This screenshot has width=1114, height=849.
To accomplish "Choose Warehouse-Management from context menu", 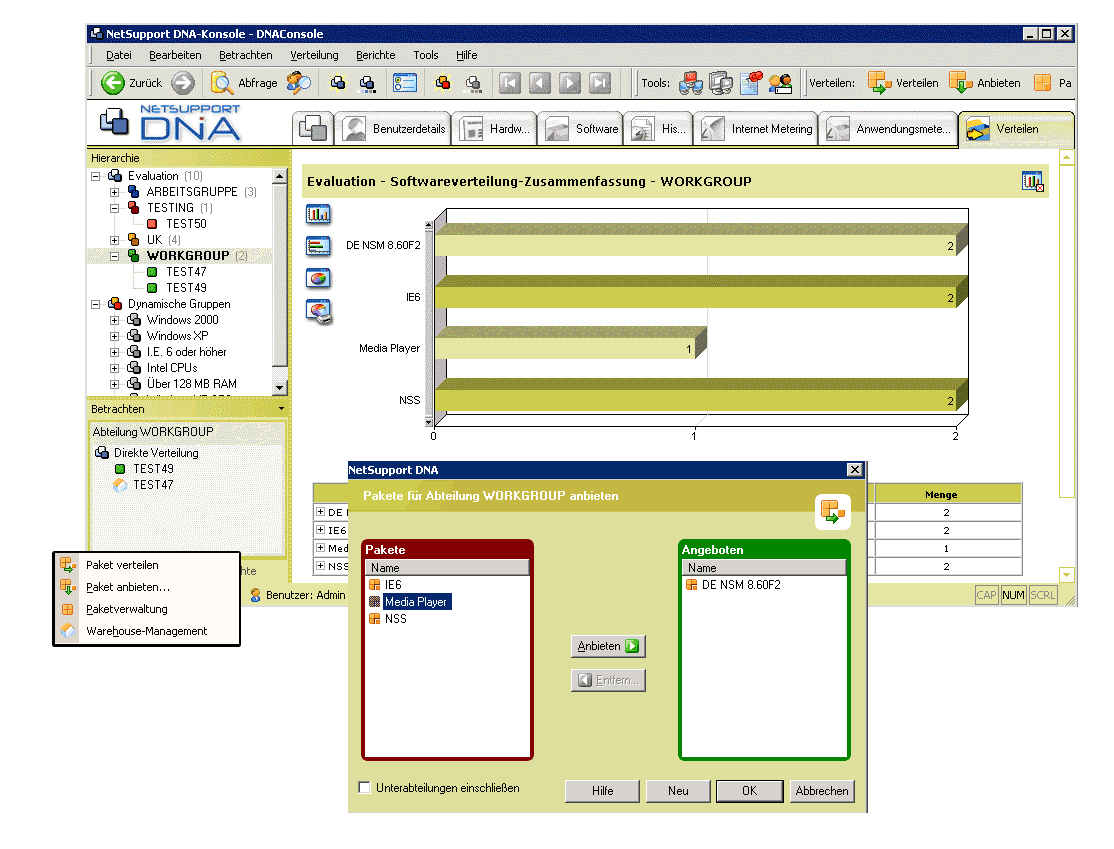I will 147,631.
